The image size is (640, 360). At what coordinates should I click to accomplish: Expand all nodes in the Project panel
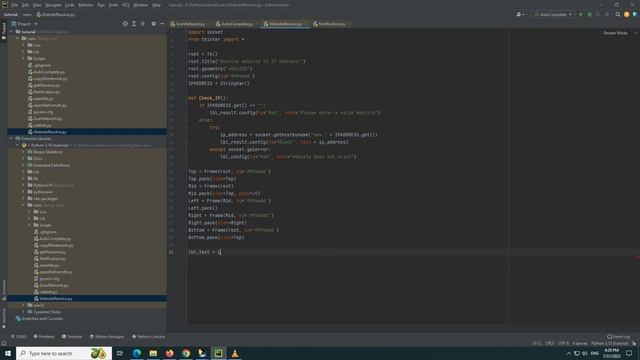tap(134, 24)
